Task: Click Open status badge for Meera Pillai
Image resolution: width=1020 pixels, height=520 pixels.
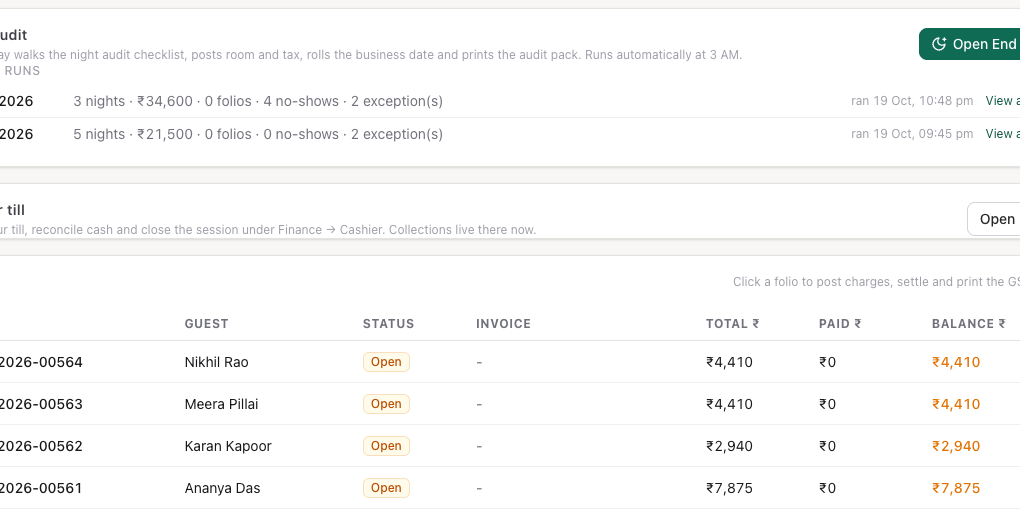Action: (x=386, y=404)
